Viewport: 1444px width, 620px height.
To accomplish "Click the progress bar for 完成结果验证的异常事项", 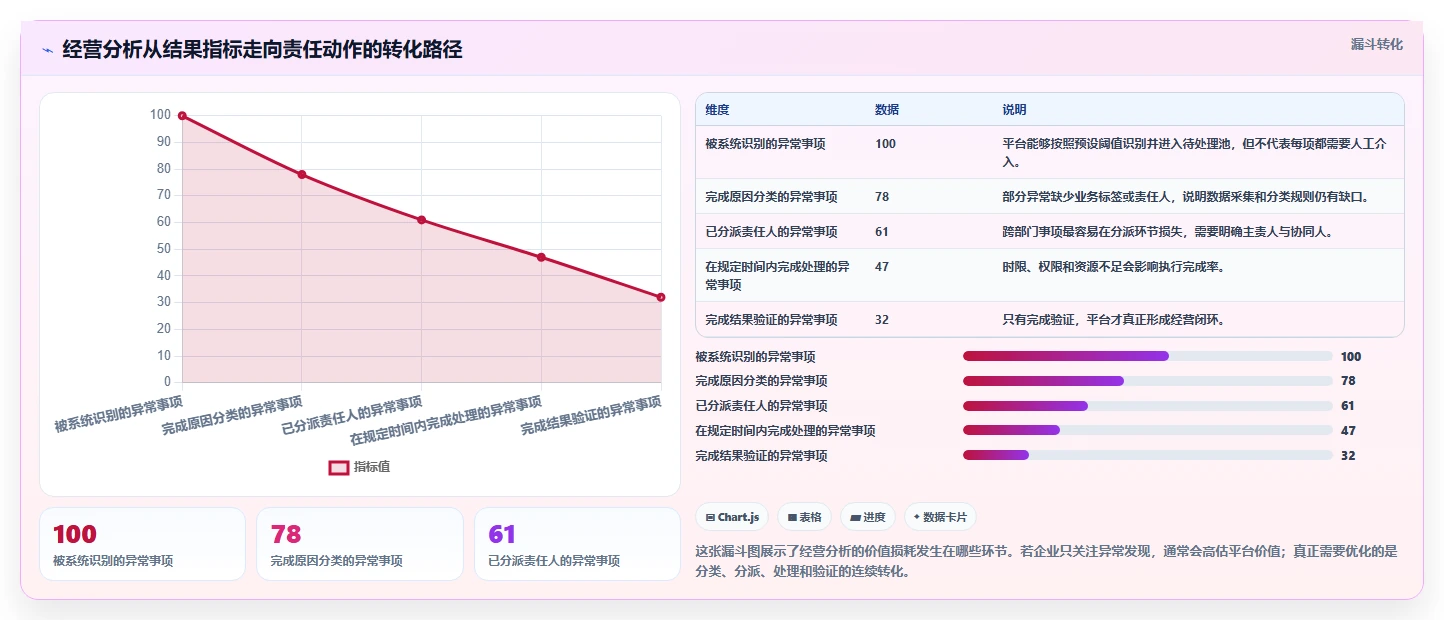I will 1147,456.
